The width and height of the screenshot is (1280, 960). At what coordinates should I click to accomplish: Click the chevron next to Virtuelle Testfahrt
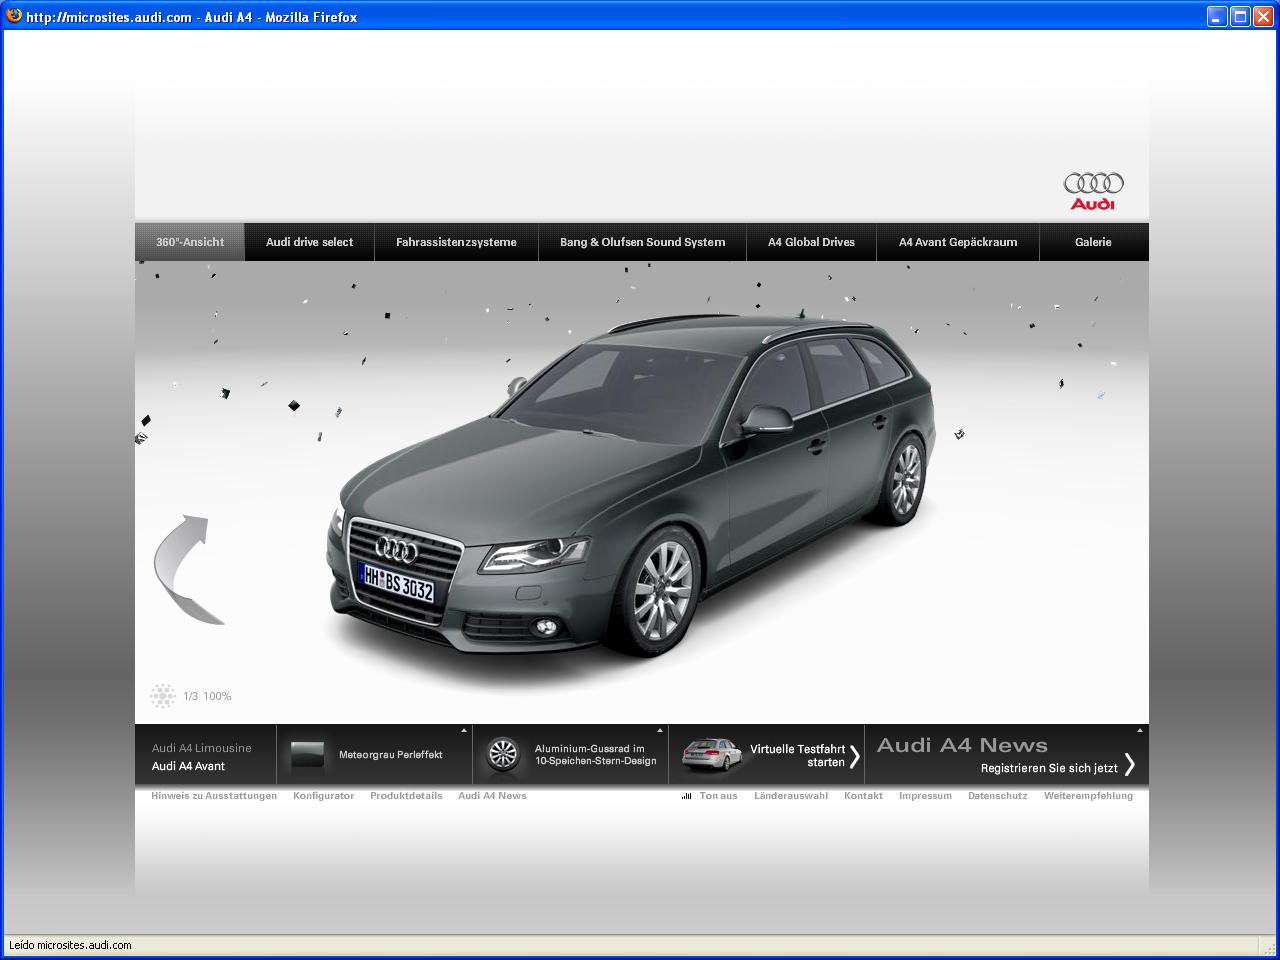(x=854, y=755)
